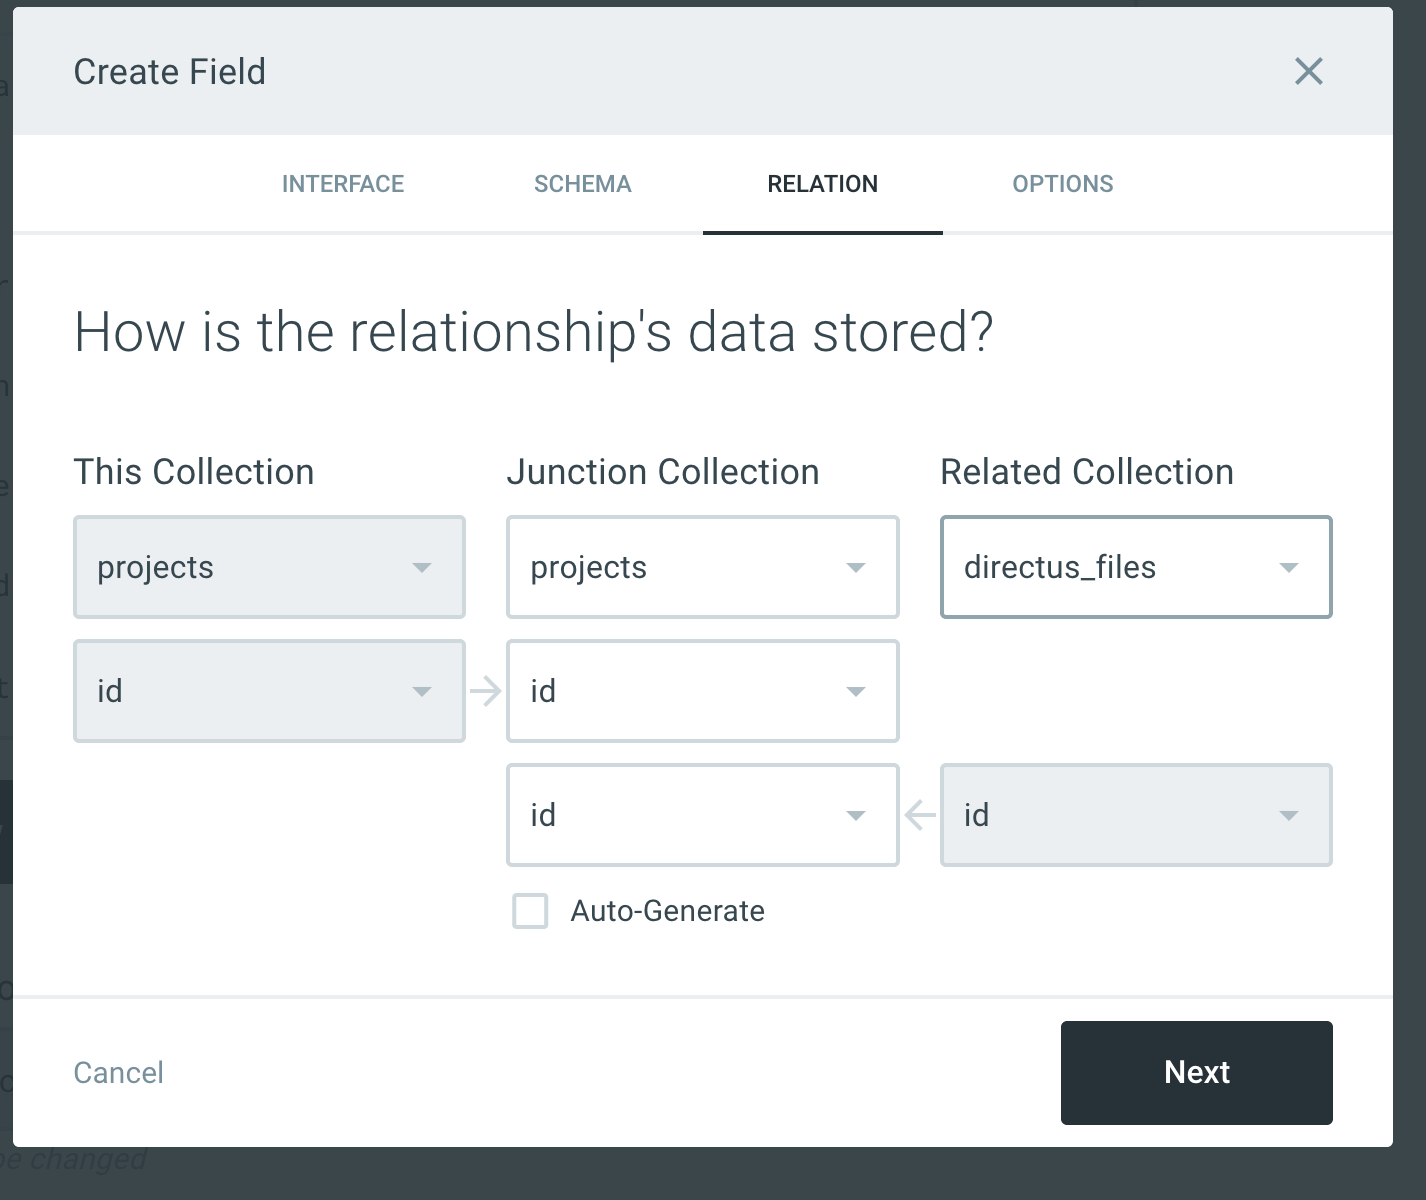Close the Create Field dialog
This screenshot has width=1426, height=1200.
(x=1308, y=71)
